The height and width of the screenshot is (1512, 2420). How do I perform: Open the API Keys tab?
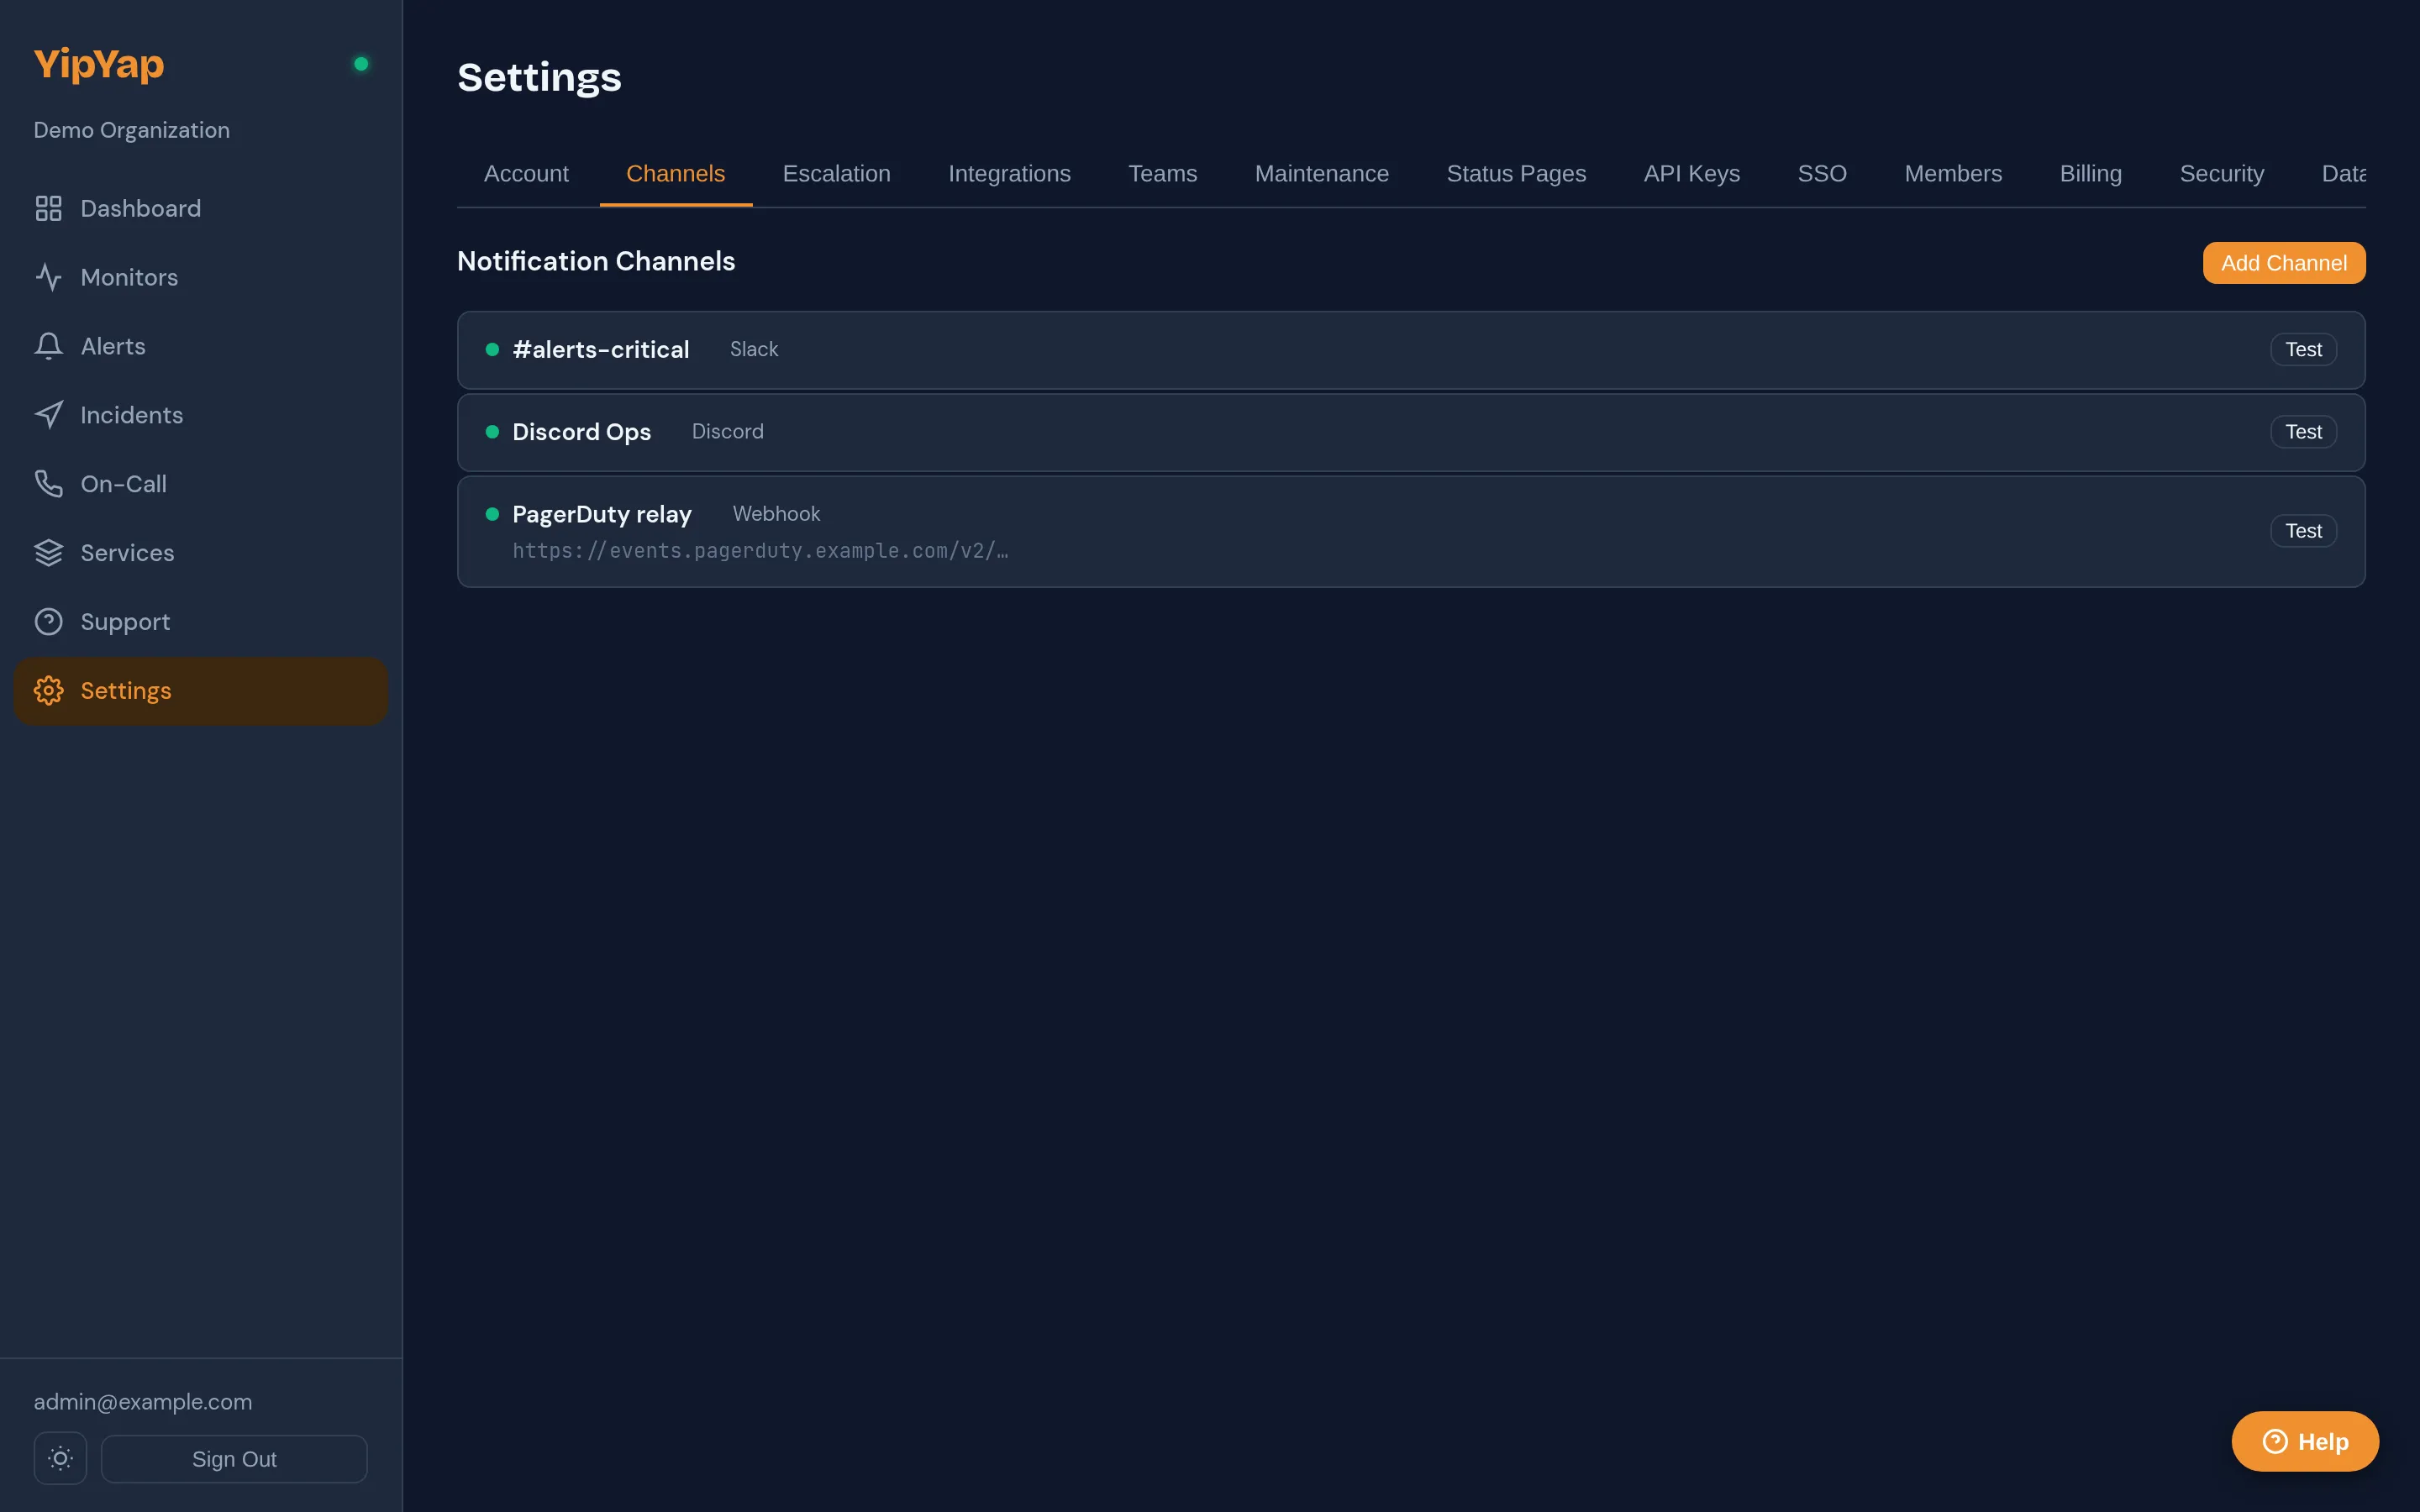tap(1690, 173)
